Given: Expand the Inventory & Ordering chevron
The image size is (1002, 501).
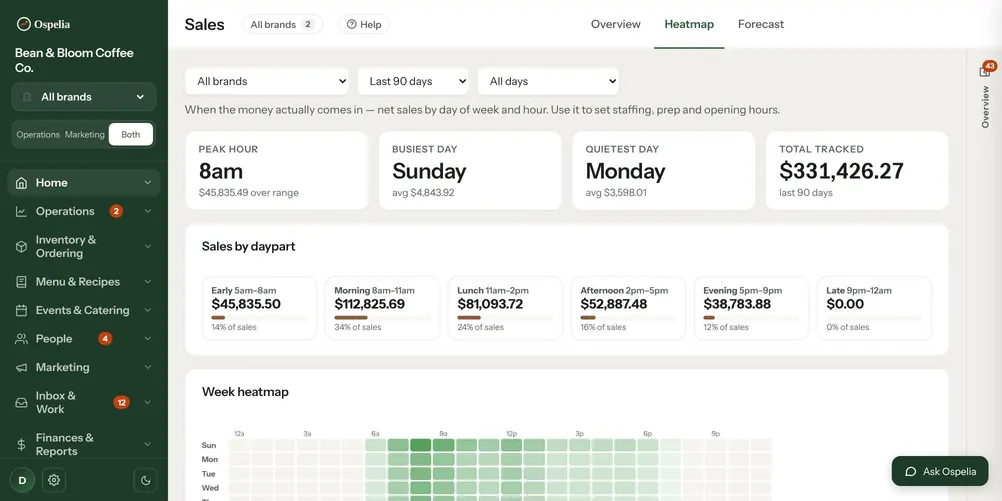Looking at the screenshot, I should point(148,247).
